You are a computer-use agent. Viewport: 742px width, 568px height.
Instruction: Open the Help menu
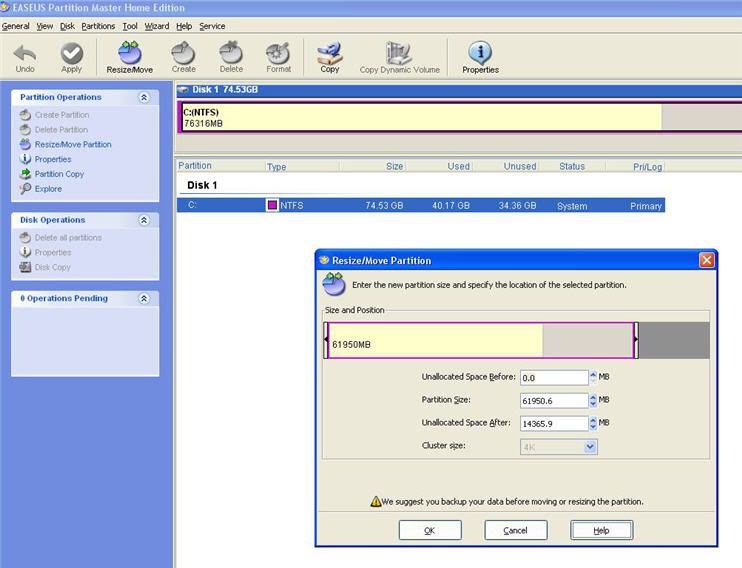[184, 26]
